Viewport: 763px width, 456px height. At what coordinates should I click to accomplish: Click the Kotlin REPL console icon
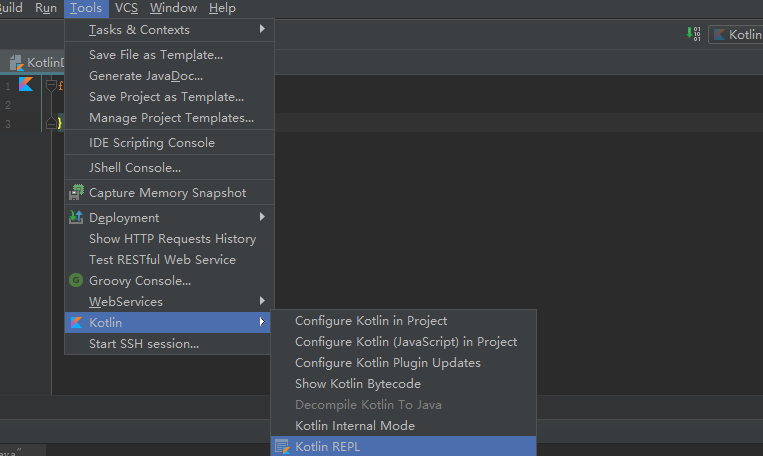282,447
